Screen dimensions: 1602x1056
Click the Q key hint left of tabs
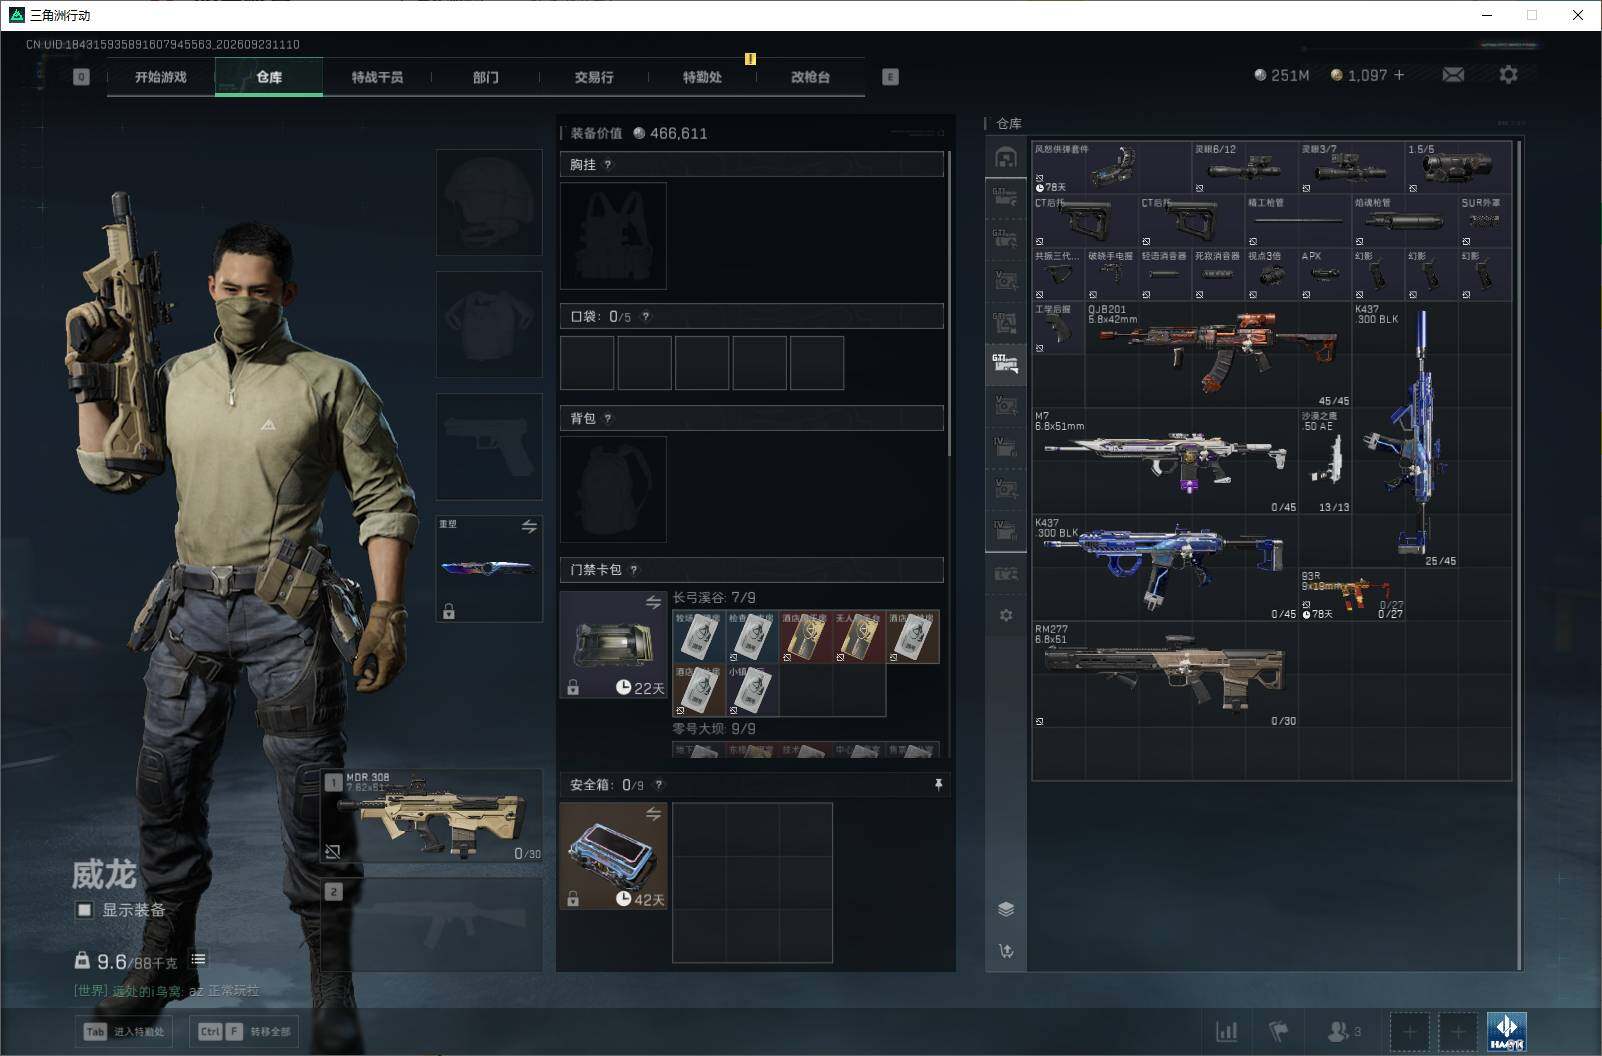(x=81, y=77)
